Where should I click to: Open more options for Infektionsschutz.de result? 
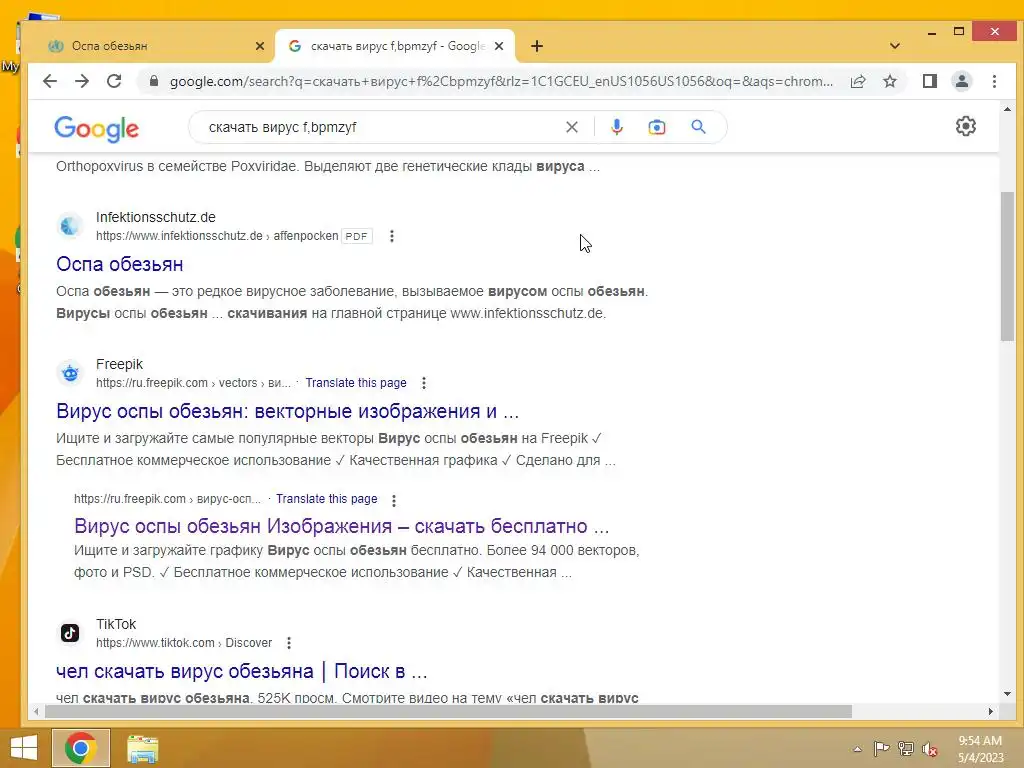392,236
